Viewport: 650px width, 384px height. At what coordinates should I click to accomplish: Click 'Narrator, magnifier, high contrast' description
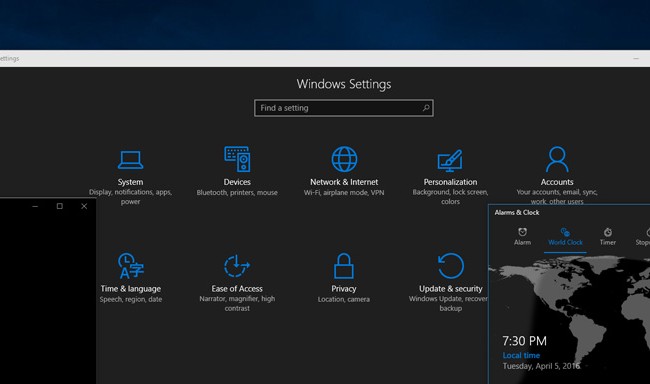(x=237, y=303)
